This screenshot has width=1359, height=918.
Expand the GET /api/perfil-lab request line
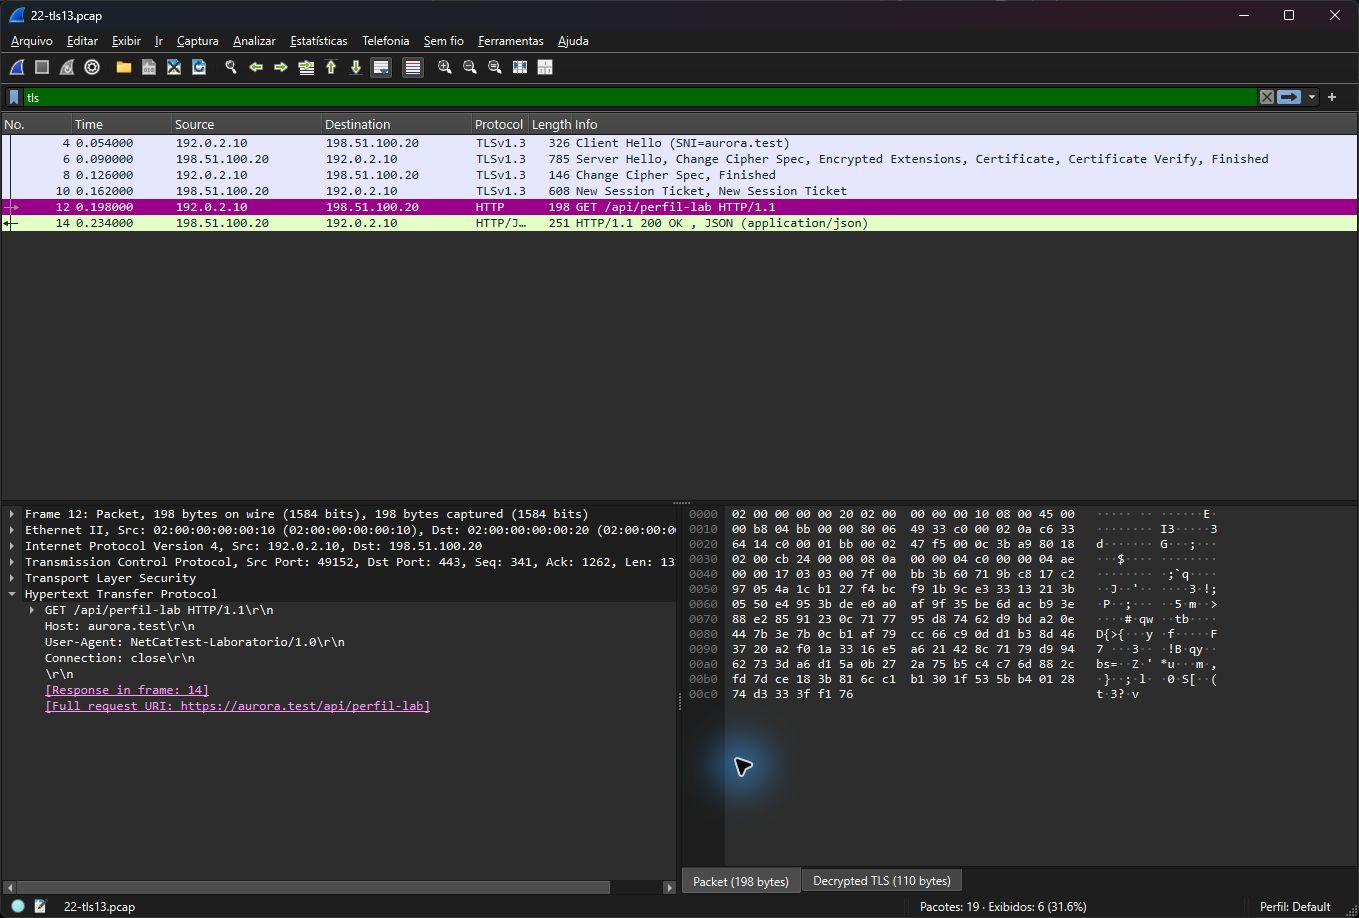coord(32,610)
